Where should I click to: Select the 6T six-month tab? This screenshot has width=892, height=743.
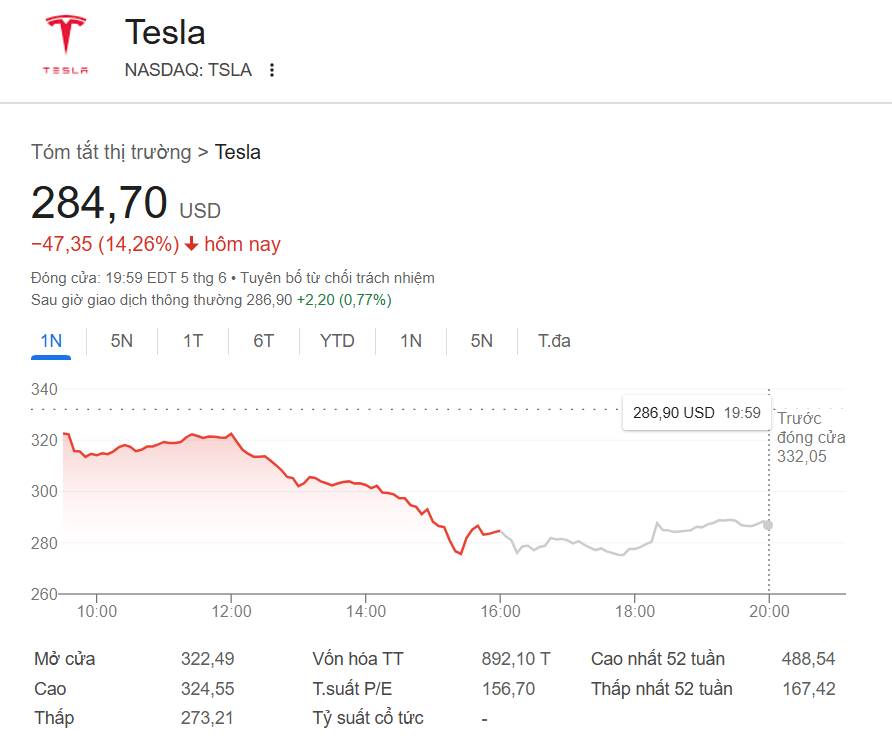click(x=263, y=341)
